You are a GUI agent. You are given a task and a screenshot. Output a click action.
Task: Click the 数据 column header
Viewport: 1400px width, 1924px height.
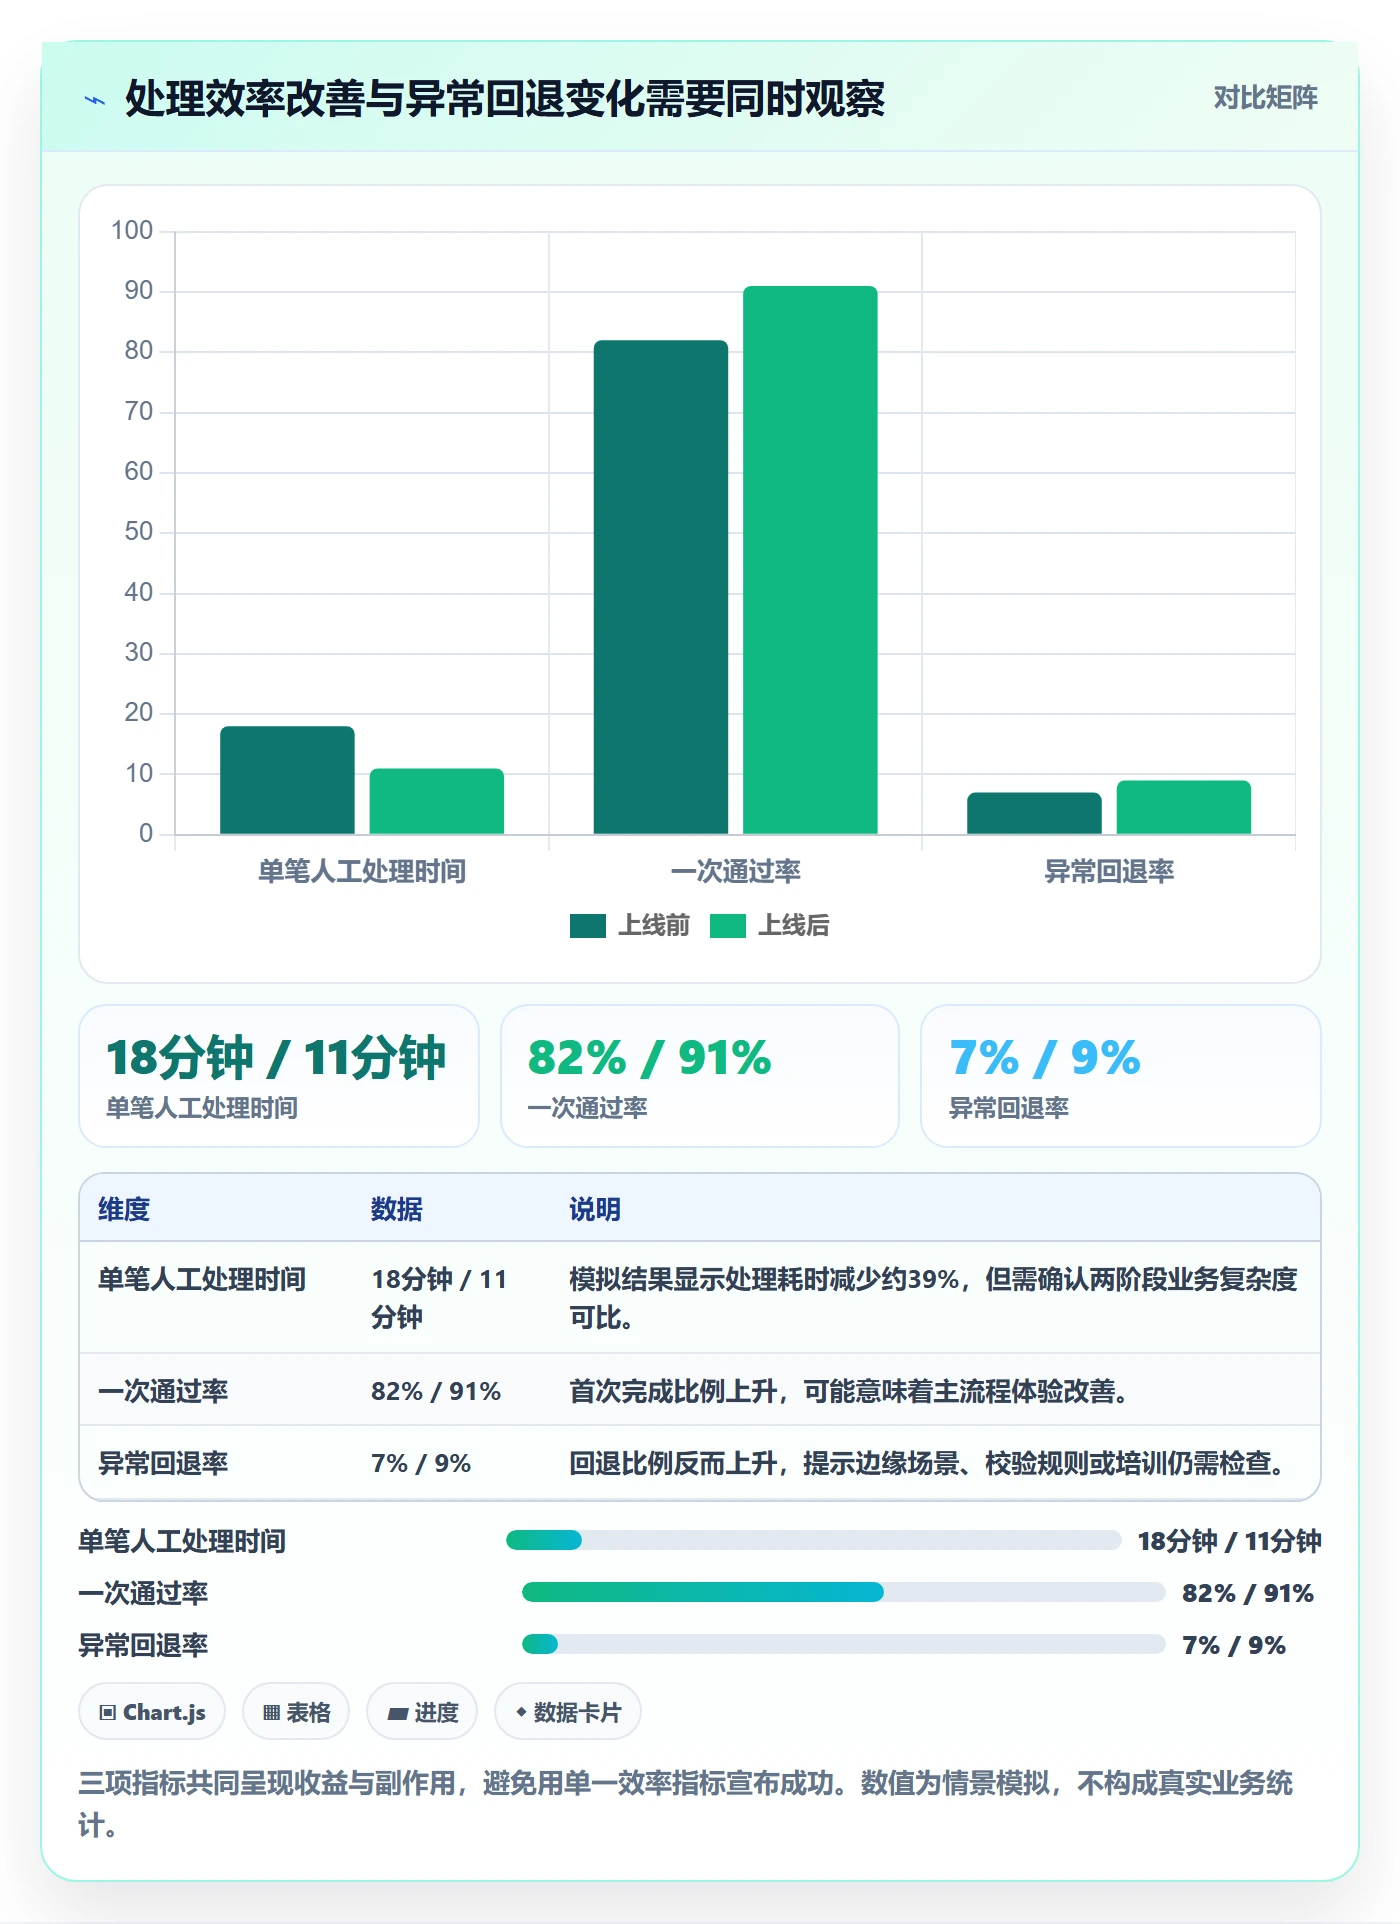[397, 1209]
